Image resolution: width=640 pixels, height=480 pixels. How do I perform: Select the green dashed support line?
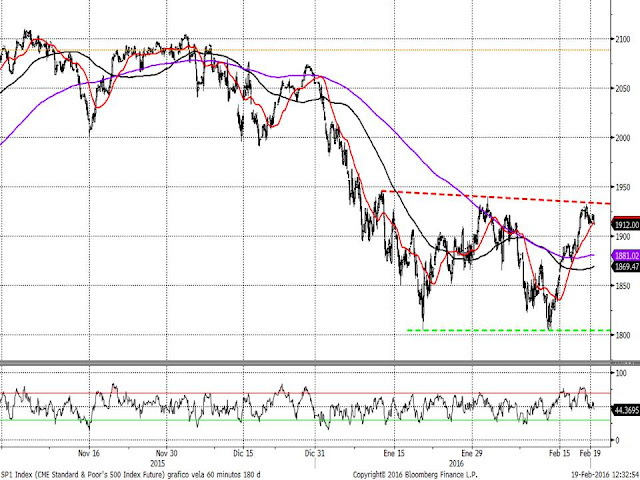point(509,330)
